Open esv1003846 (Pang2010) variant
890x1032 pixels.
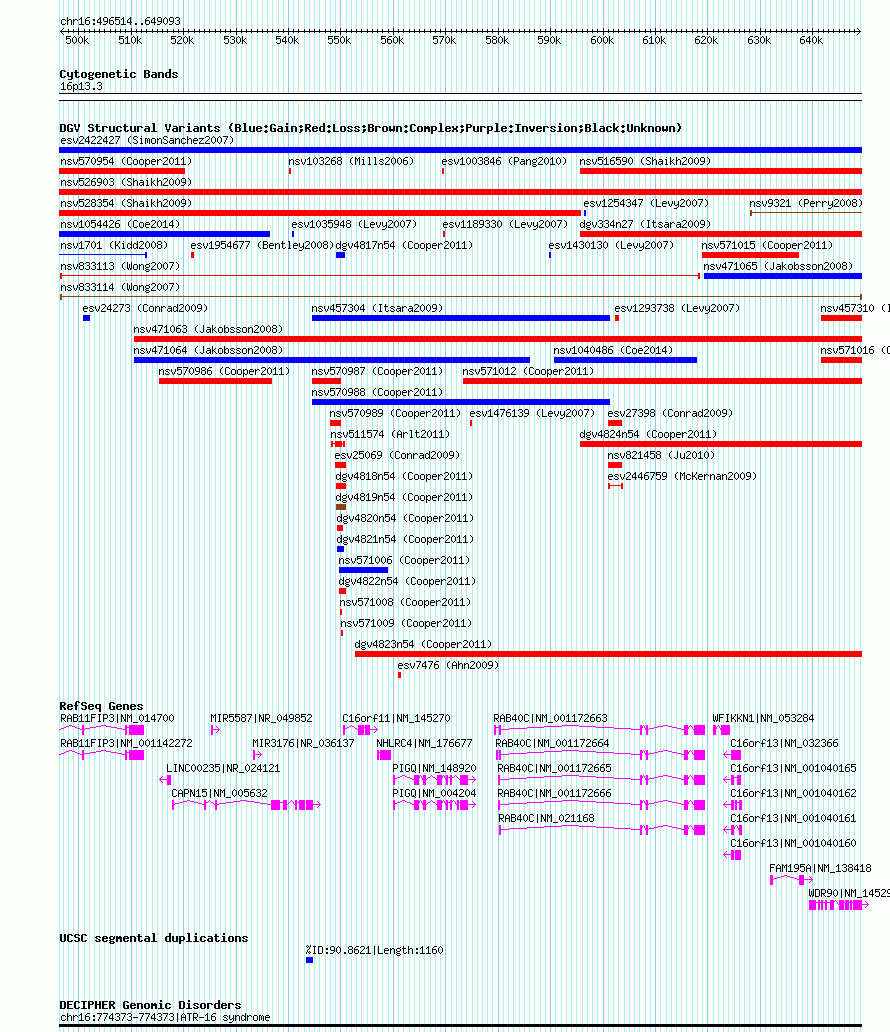coord(504,161)
